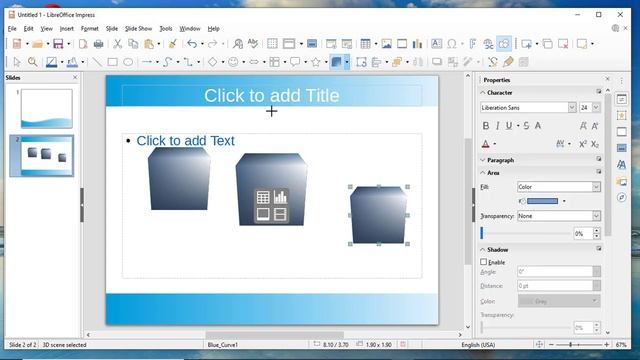Click the Open folder icon
Screen dimensions: 640x360
[37, 44]
